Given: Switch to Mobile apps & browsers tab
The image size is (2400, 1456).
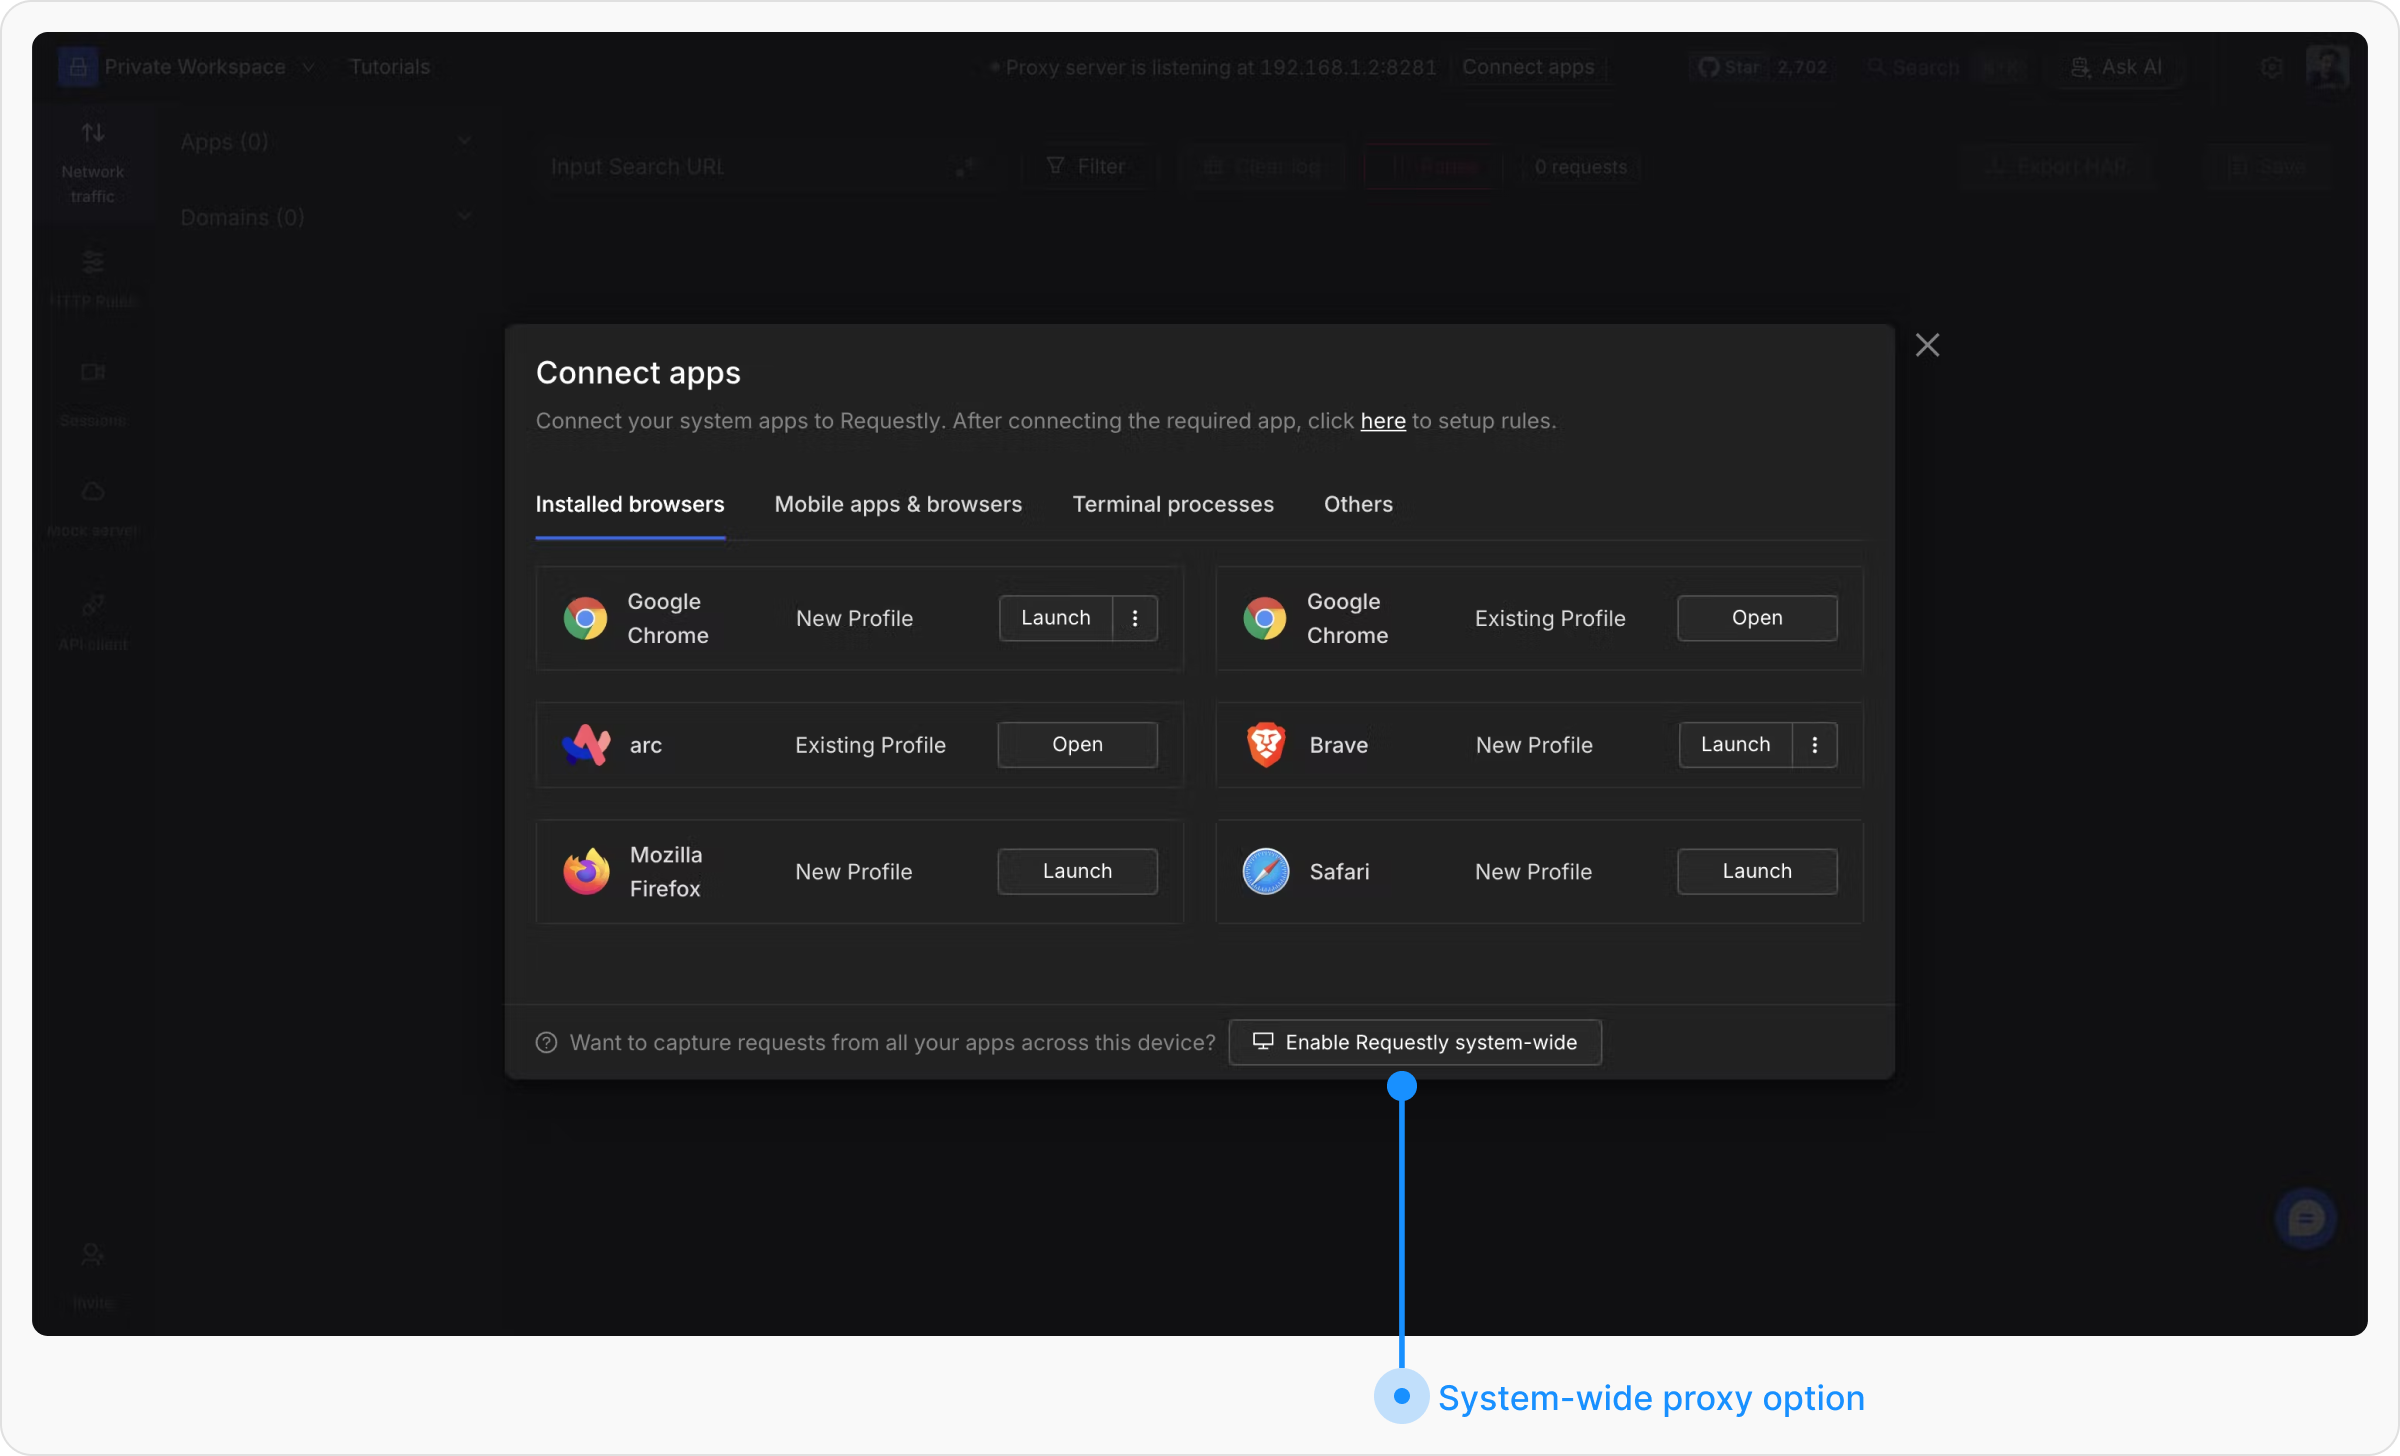Looking at the screenshot, I should click(898, 504).
